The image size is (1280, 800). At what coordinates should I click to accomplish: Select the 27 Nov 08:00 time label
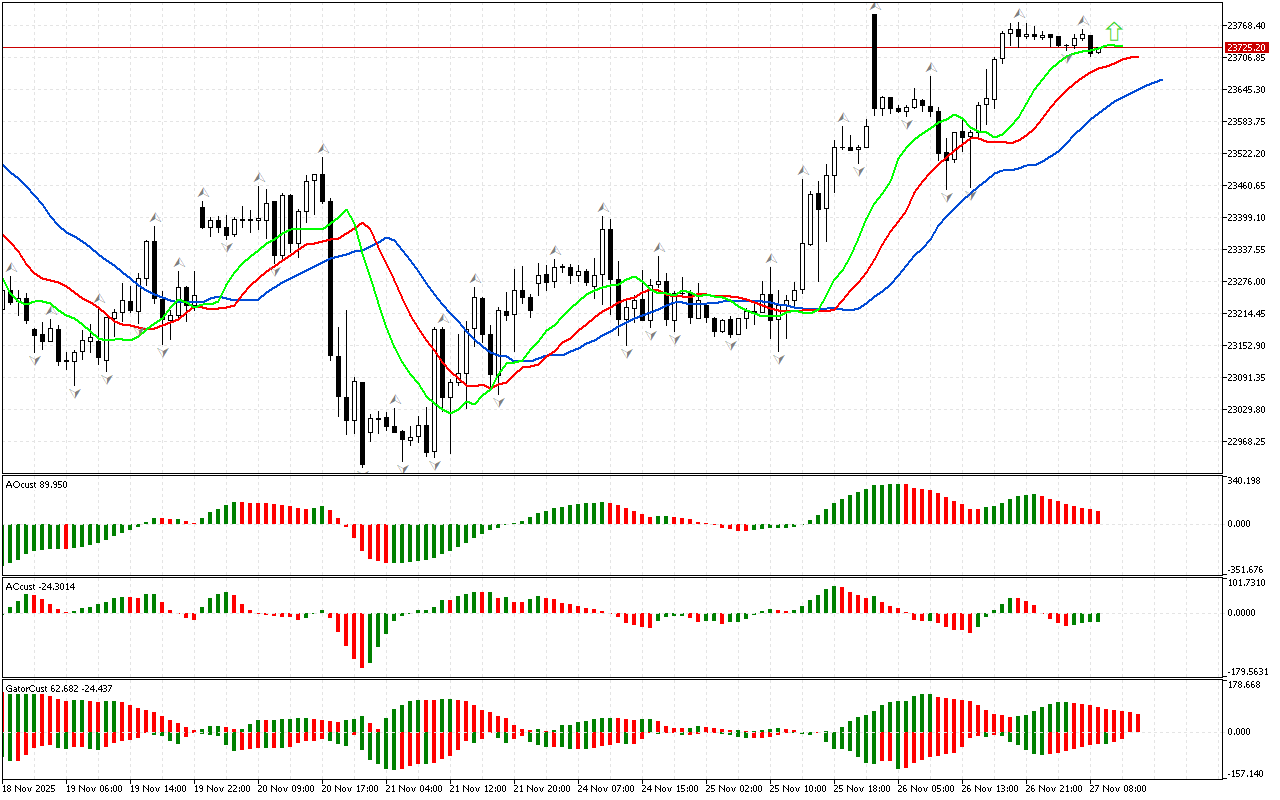click(1119, 788)
